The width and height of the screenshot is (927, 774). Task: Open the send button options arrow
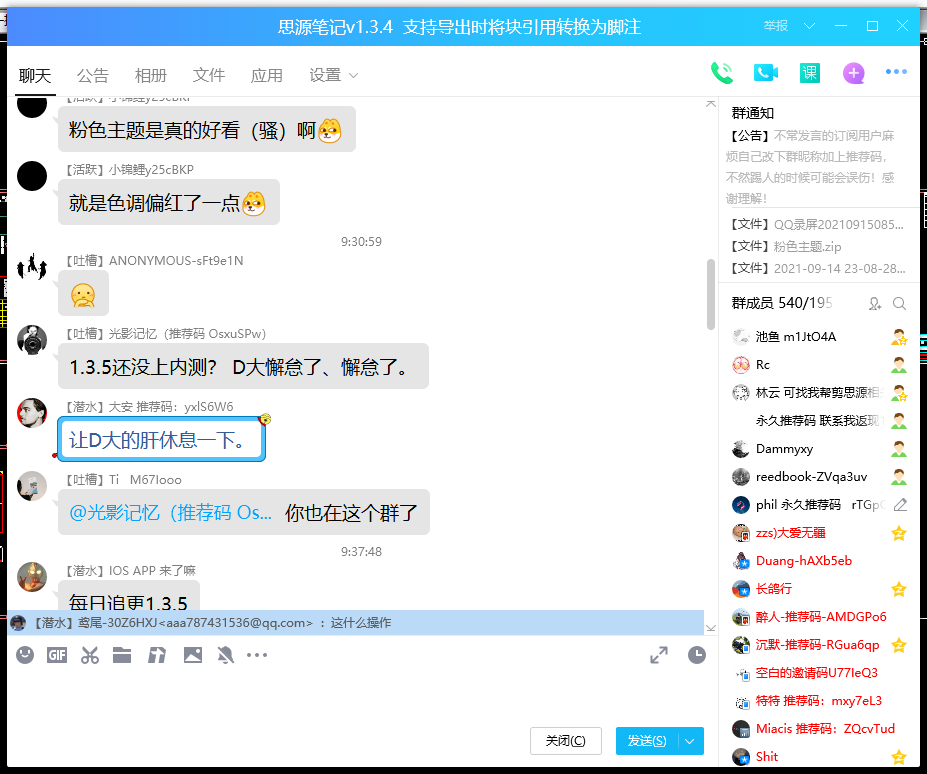pyautogui.click(x=690, y=741)
